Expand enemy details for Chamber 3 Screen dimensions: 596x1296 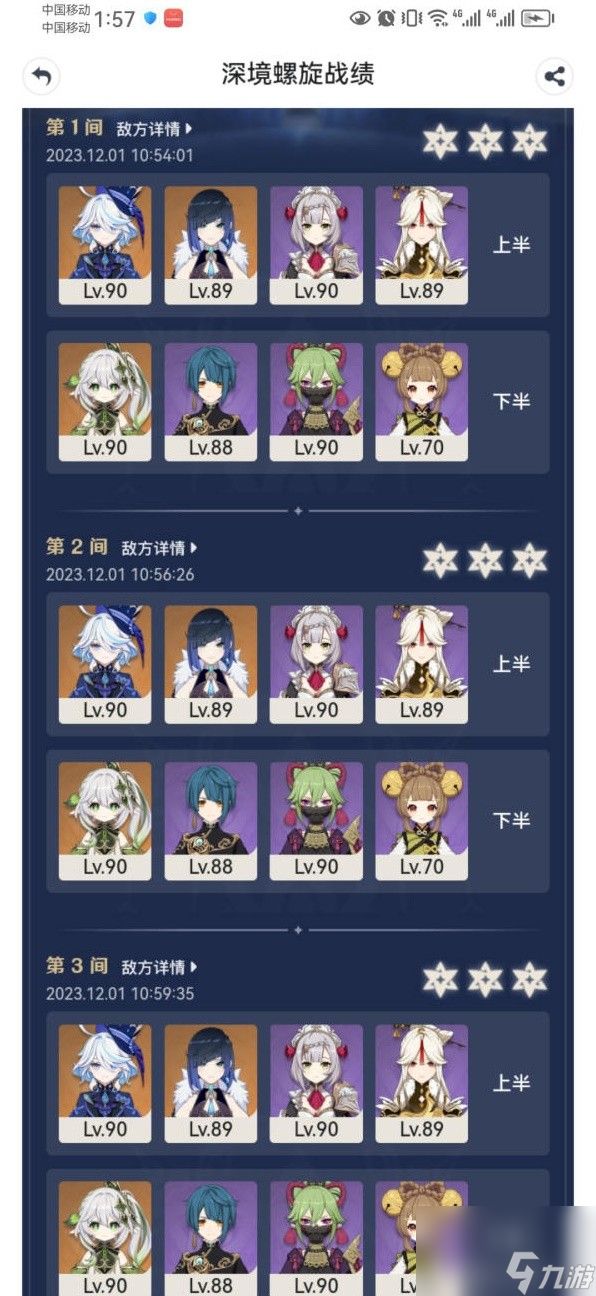tap(160, 967)
